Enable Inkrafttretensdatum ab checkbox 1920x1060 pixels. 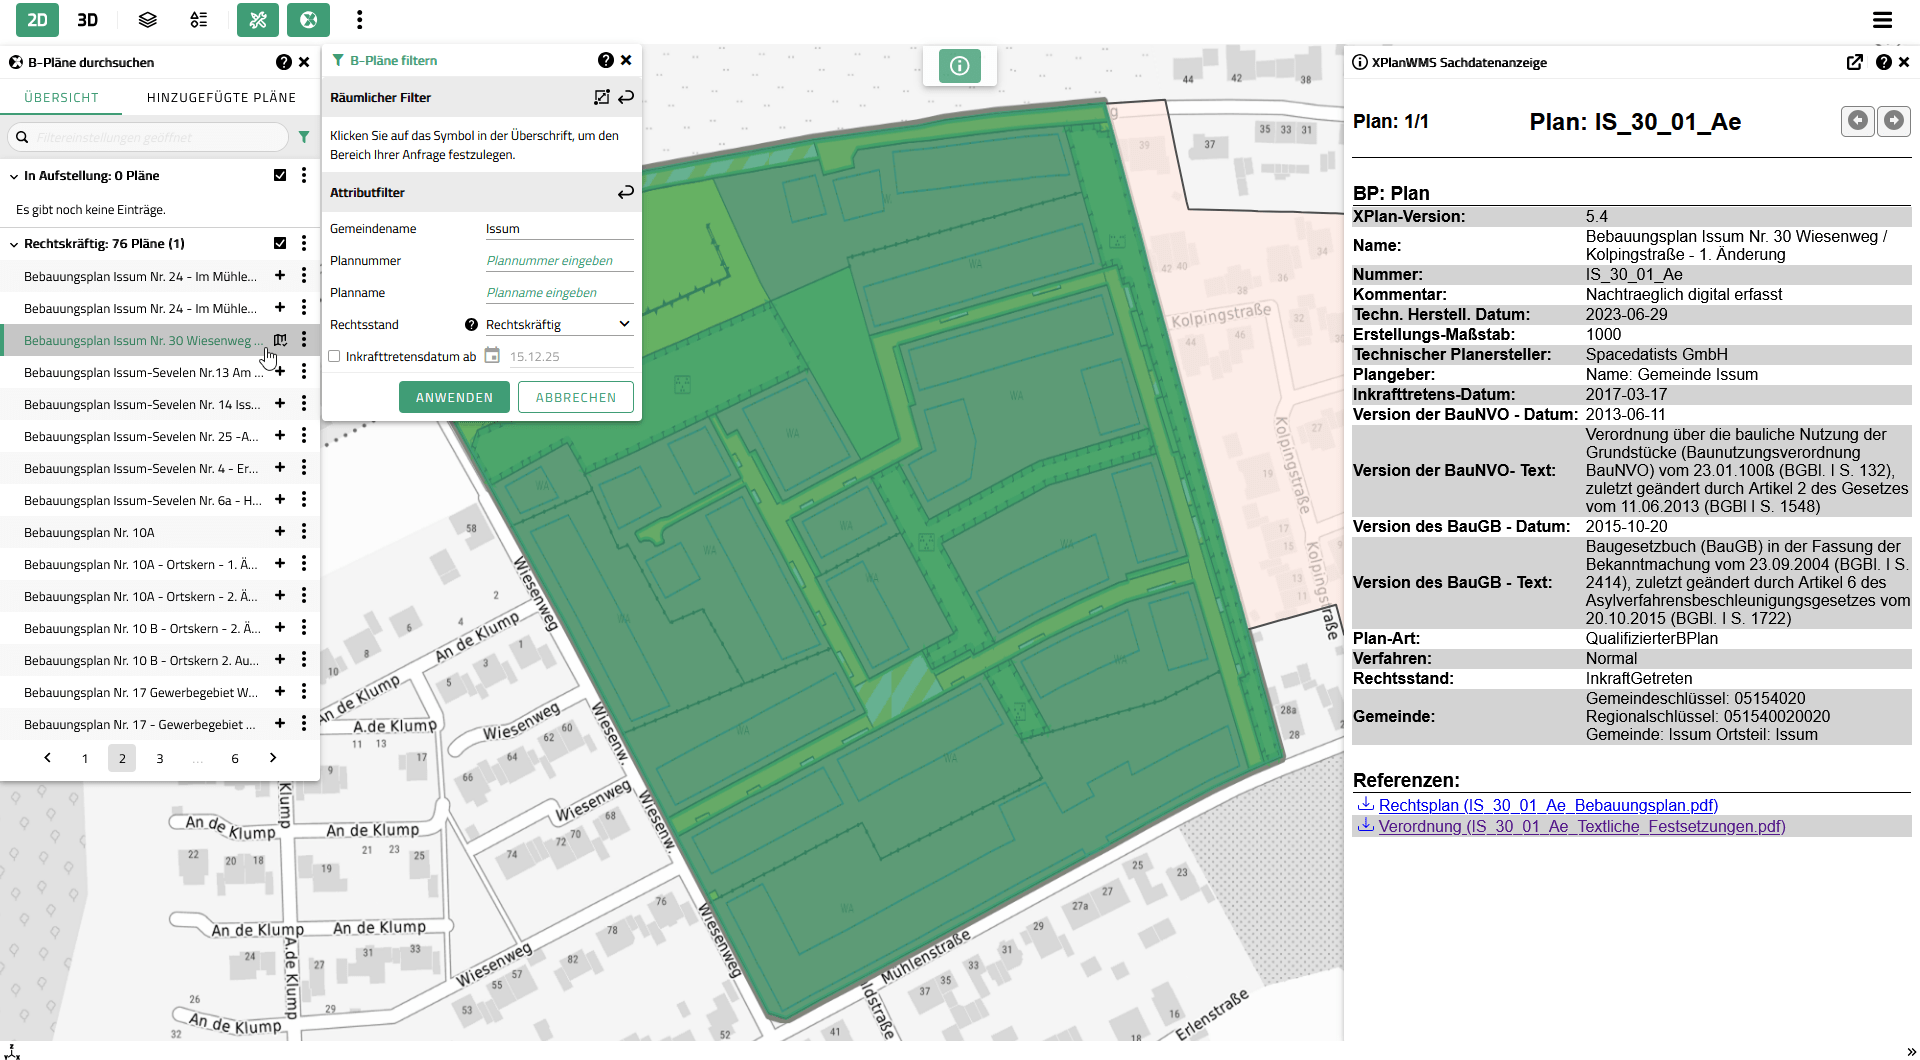[335, 356]
